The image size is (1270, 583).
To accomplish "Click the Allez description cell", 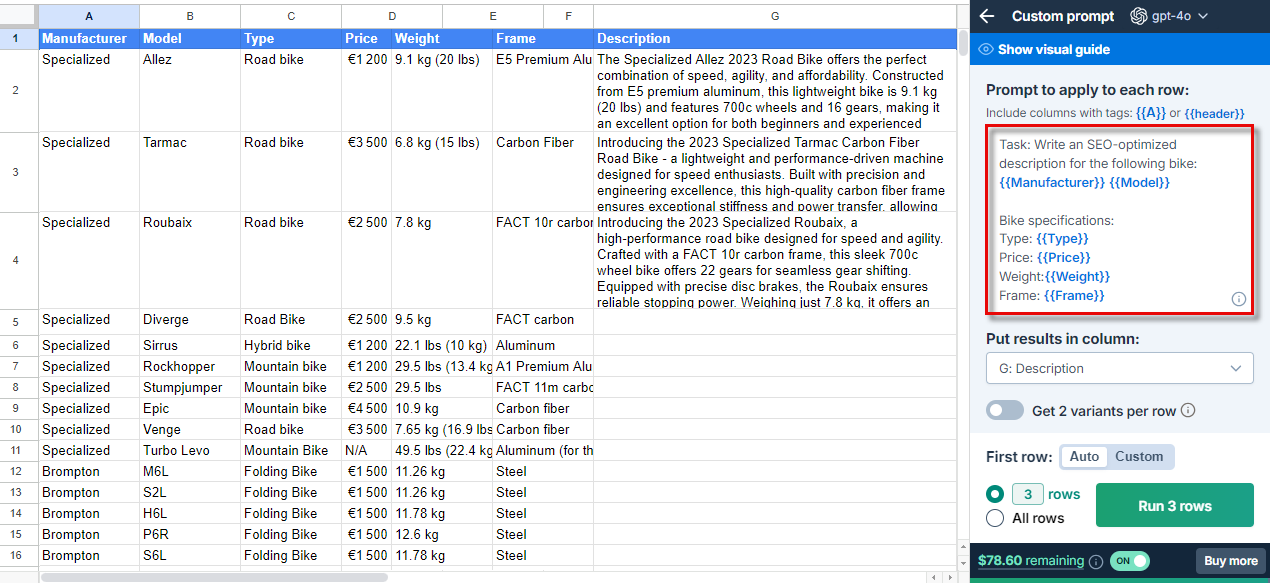I will click(774, 91).
